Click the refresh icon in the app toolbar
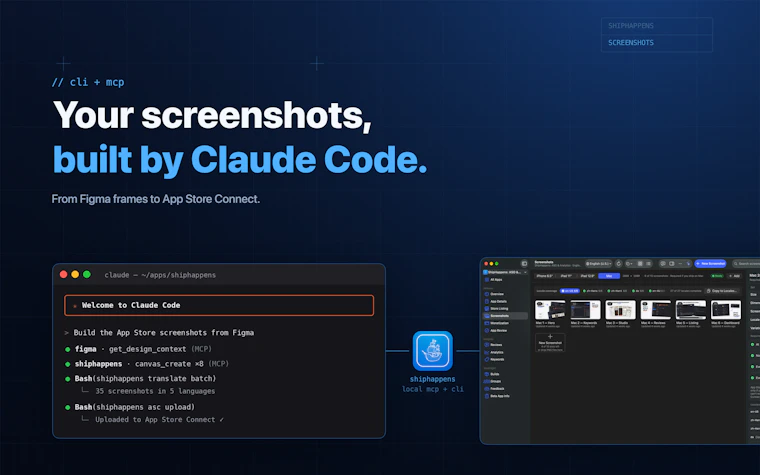This screenshot has height=475, width=760. (x=618, y=264)
